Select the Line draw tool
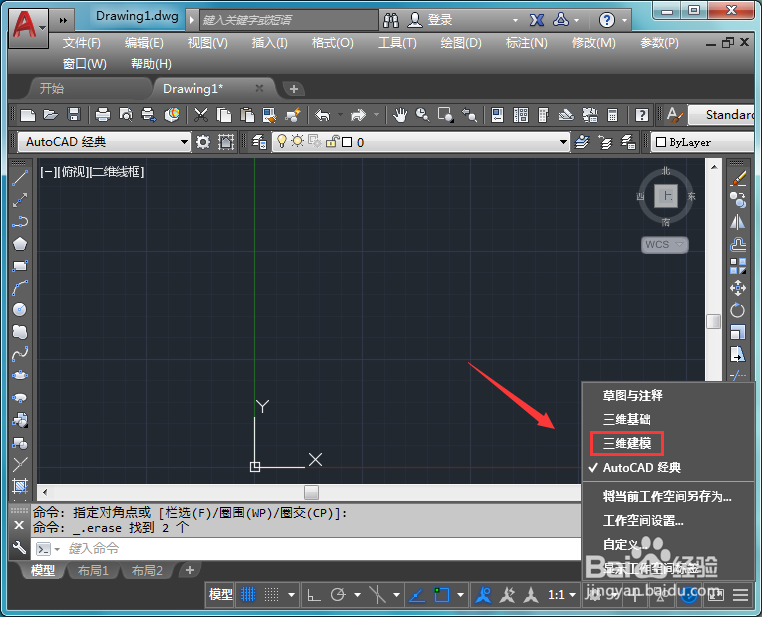 tap(19, 178)
